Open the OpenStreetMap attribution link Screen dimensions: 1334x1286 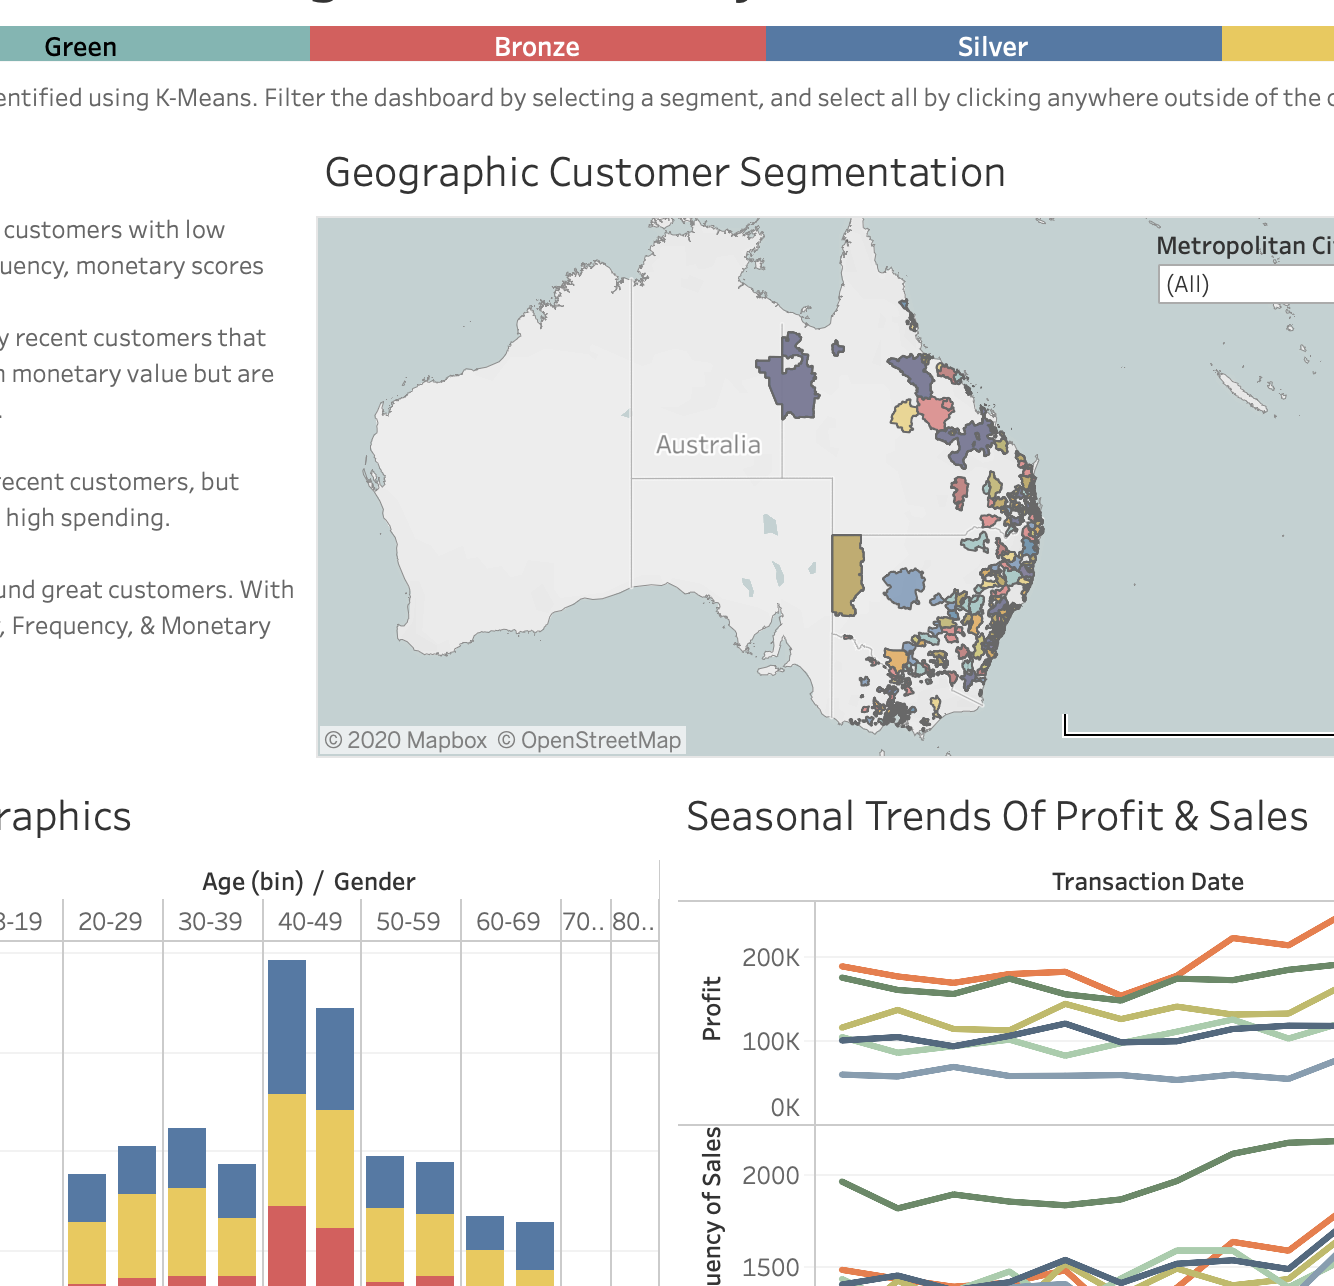[590, 740]
